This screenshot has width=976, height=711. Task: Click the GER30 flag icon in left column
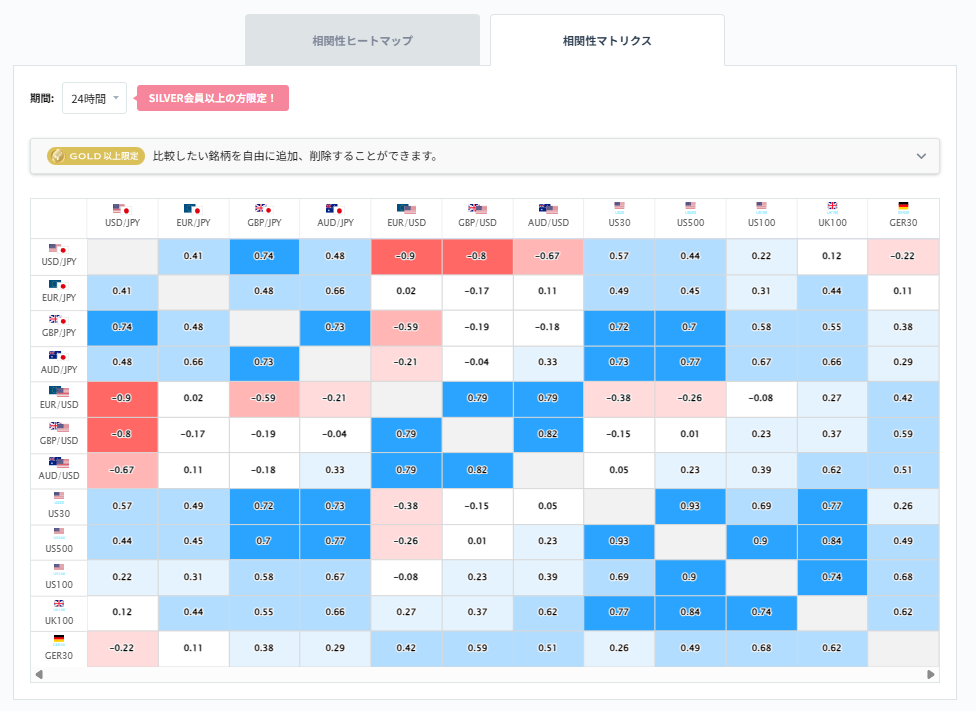[x=59, y=641]
